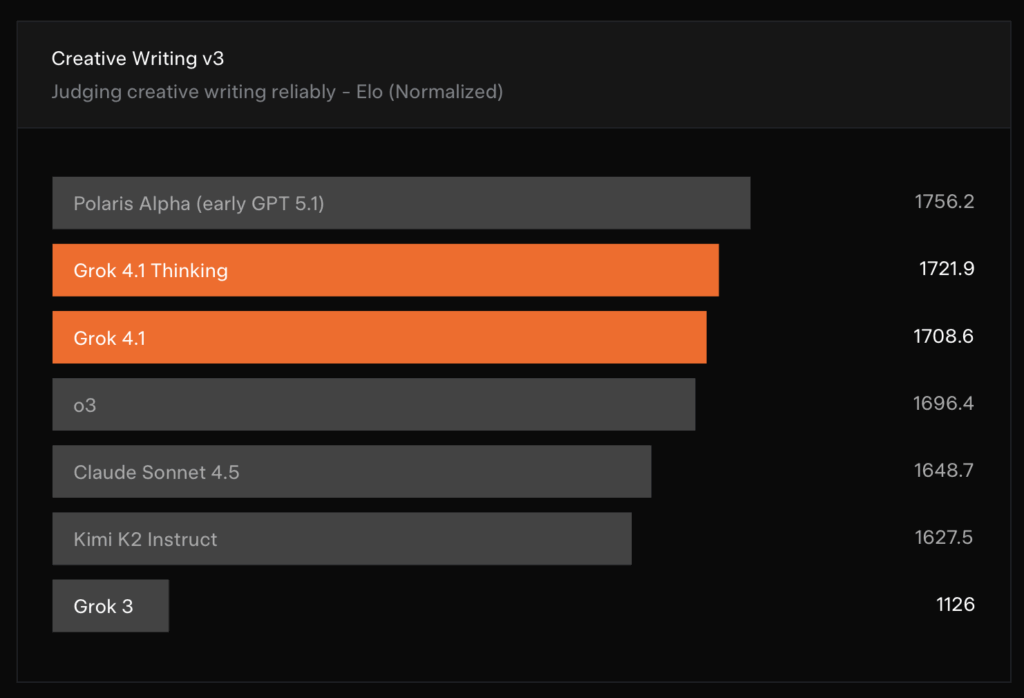Image resolution: width=1024 pixels, height=698 pixels.
Task: Click the Claude Sonnet 4.5 bar
Action: [x=351, y=472]
